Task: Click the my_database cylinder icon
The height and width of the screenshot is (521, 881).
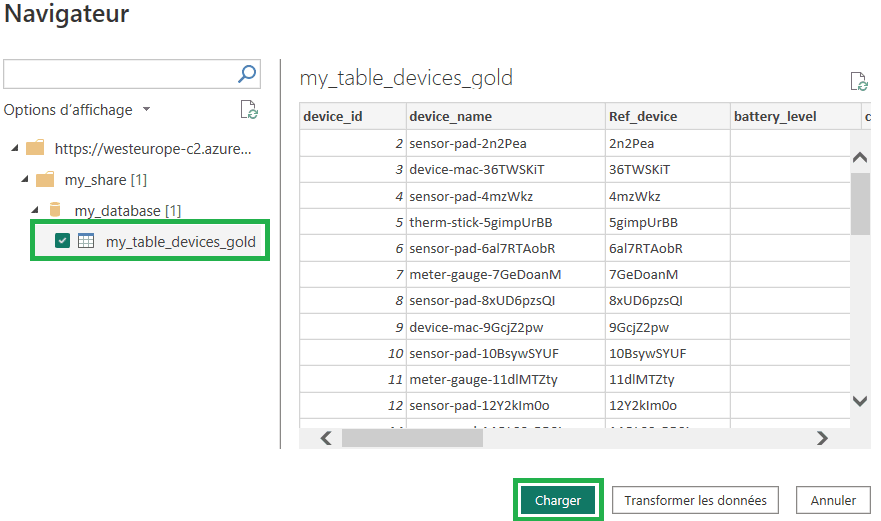Action: [x=55, y=210]
